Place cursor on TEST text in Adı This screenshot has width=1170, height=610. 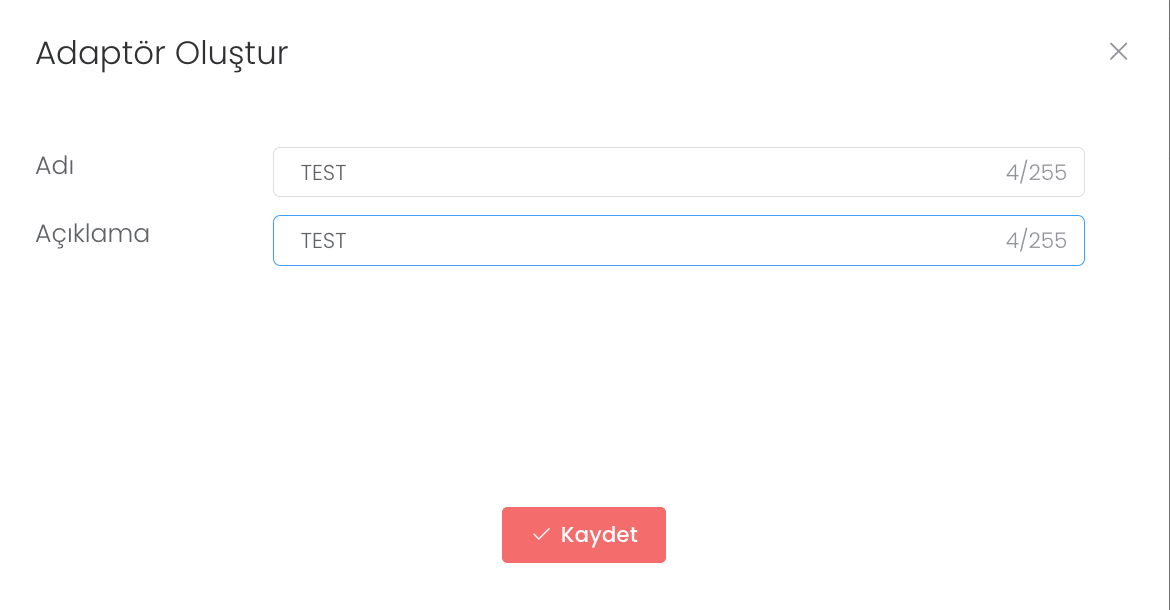tap(323, 173)
